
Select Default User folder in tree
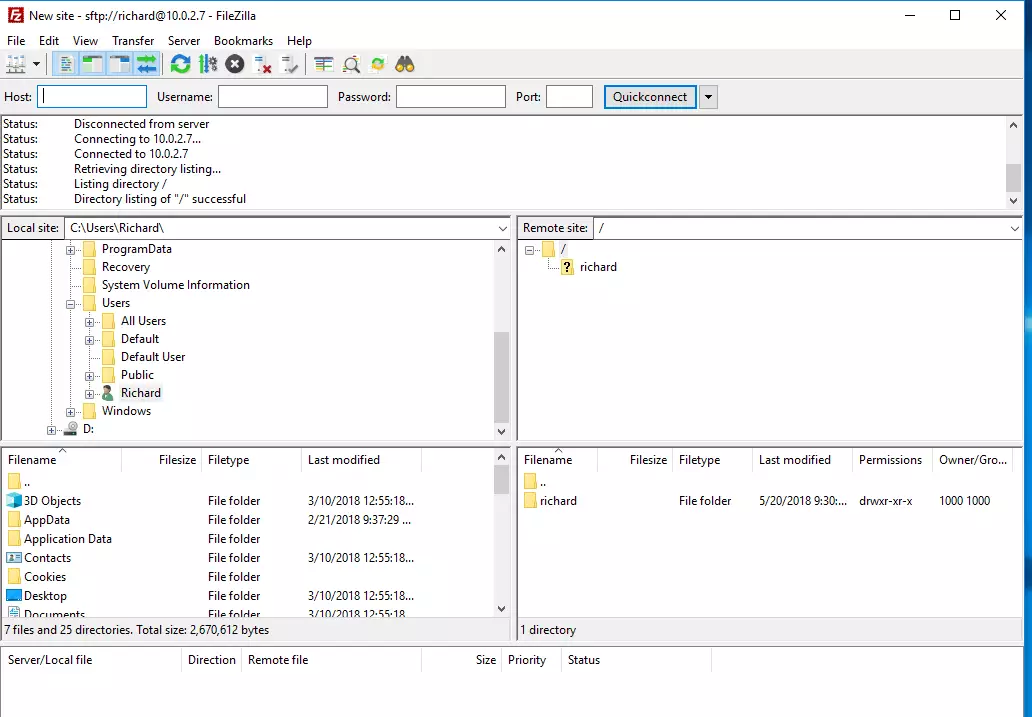pyautogui.click(x=153, y=357)
